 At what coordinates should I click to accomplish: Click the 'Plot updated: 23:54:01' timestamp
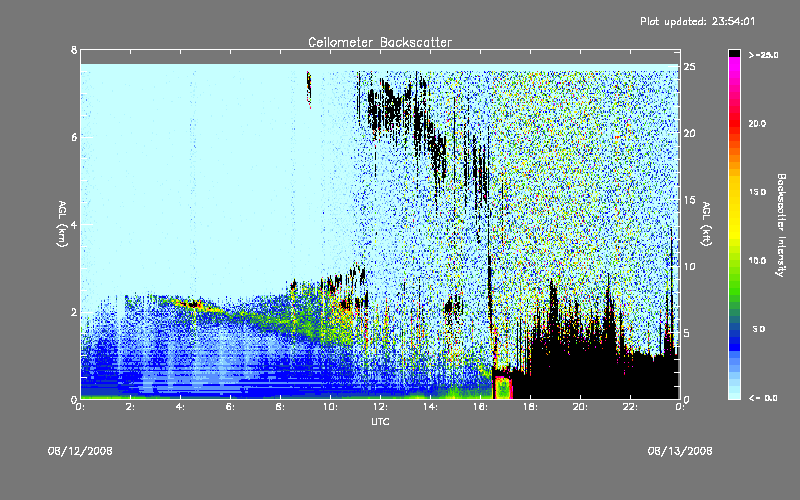point(697,21)
